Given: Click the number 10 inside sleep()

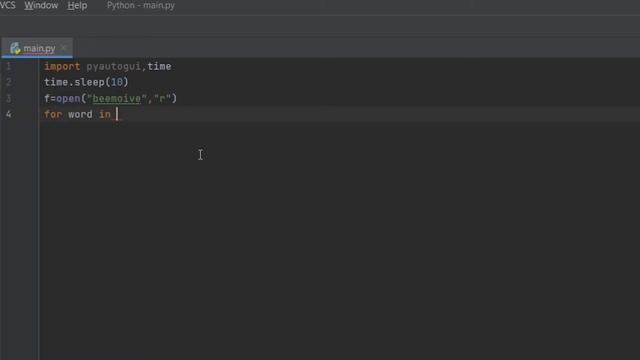Looking at the screenshot, I should tap(117, 82).
